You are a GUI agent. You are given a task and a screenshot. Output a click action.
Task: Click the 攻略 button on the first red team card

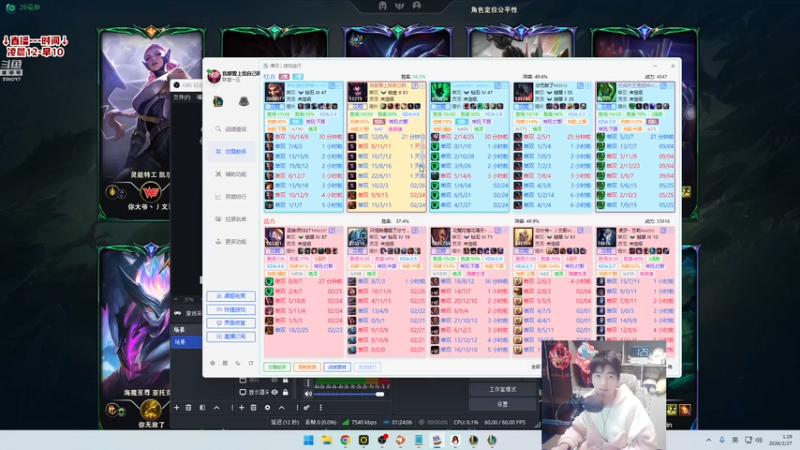tap(274, 107)
